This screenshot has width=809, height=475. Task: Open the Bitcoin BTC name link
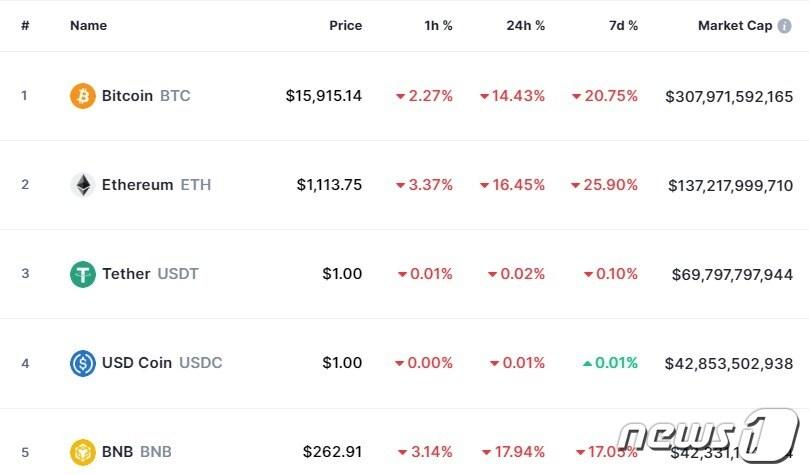point(145,96)
